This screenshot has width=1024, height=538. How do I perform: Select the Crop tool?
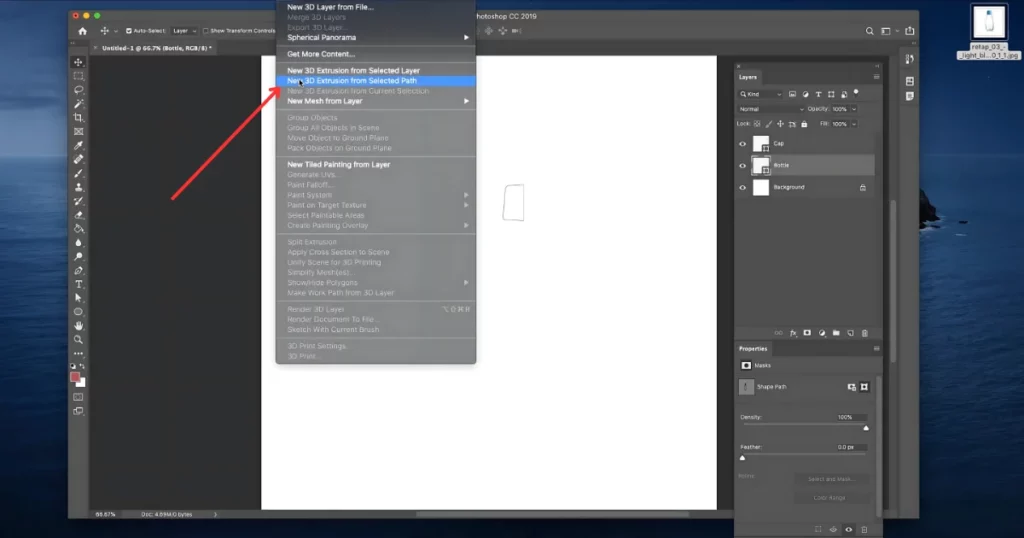pyautogui.click(x=78, y=118)
